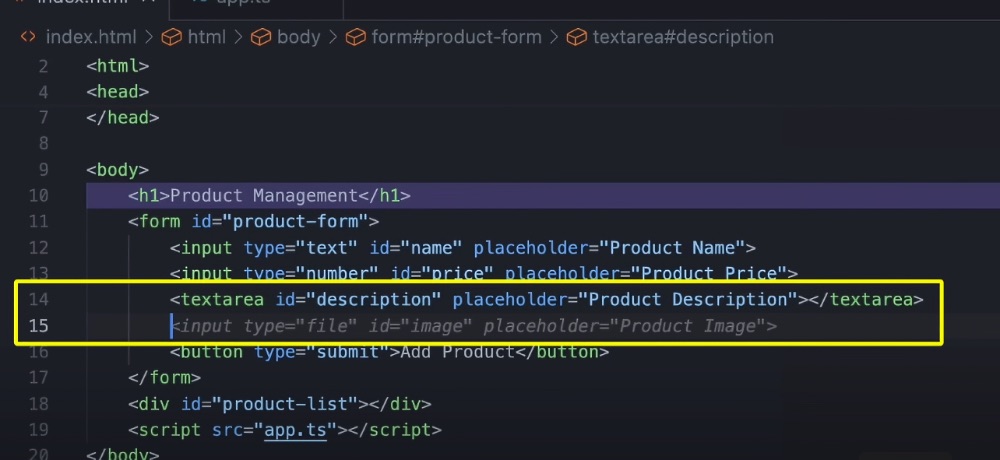Viewport: 1000px width, 460px height.
Task: Click the closing </h1> tag
Action: (384, 196)
